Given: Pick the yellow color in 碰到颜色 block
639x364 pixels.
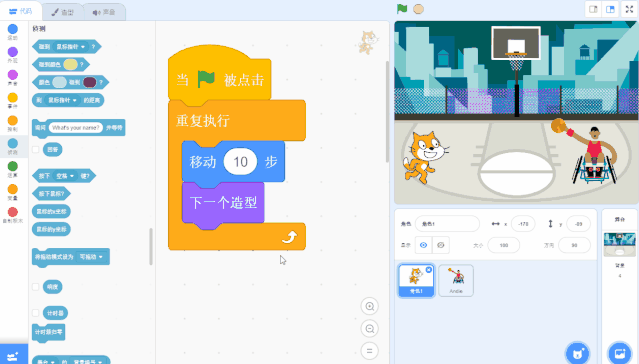Looking at the screenshot, I should pos(70,64).
